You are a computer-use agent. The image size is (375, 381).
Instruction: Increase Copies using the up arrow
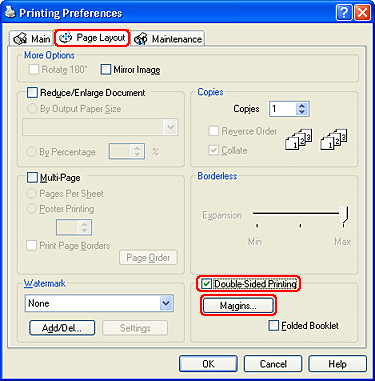pos(302,106)
